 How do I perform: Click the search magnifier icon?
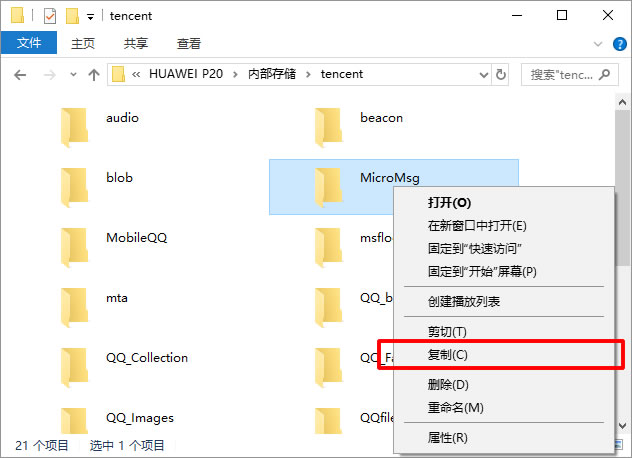tap(605, 75)
